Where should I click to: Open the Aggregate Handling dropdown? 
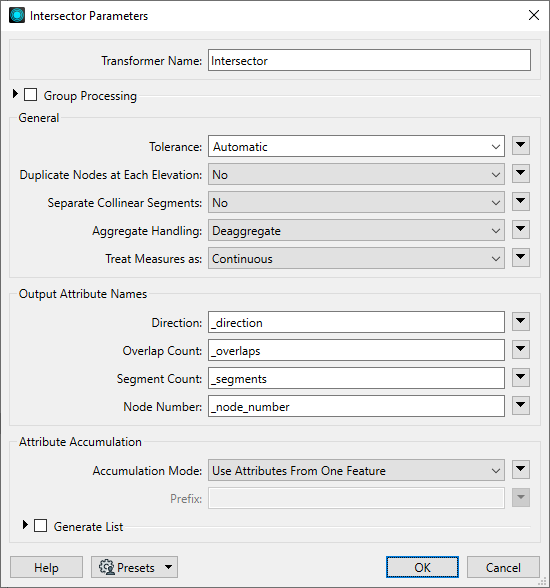click(x=356, y=231)
